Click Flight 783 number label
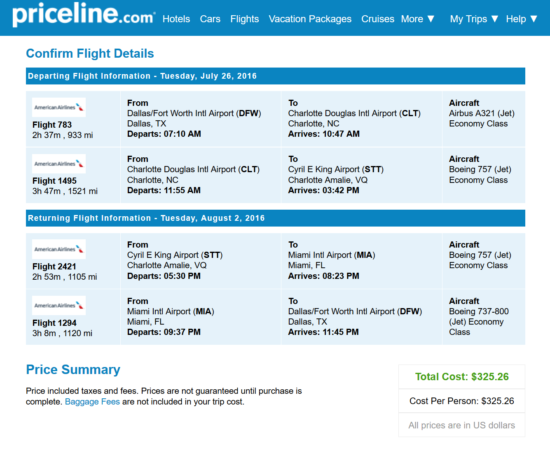Image resolution: width=550 pixels, height=449 pixels. tap(52, 125)
